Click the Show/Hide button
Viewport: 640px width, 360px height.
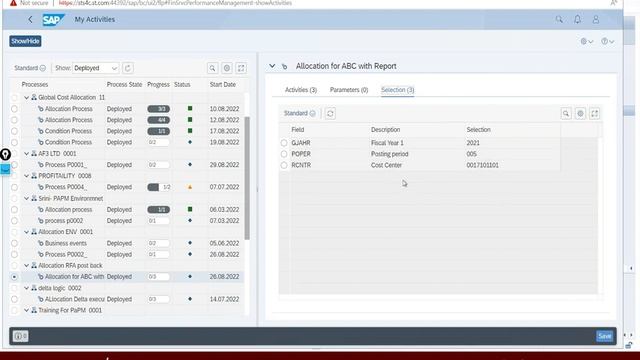(25, 41)
